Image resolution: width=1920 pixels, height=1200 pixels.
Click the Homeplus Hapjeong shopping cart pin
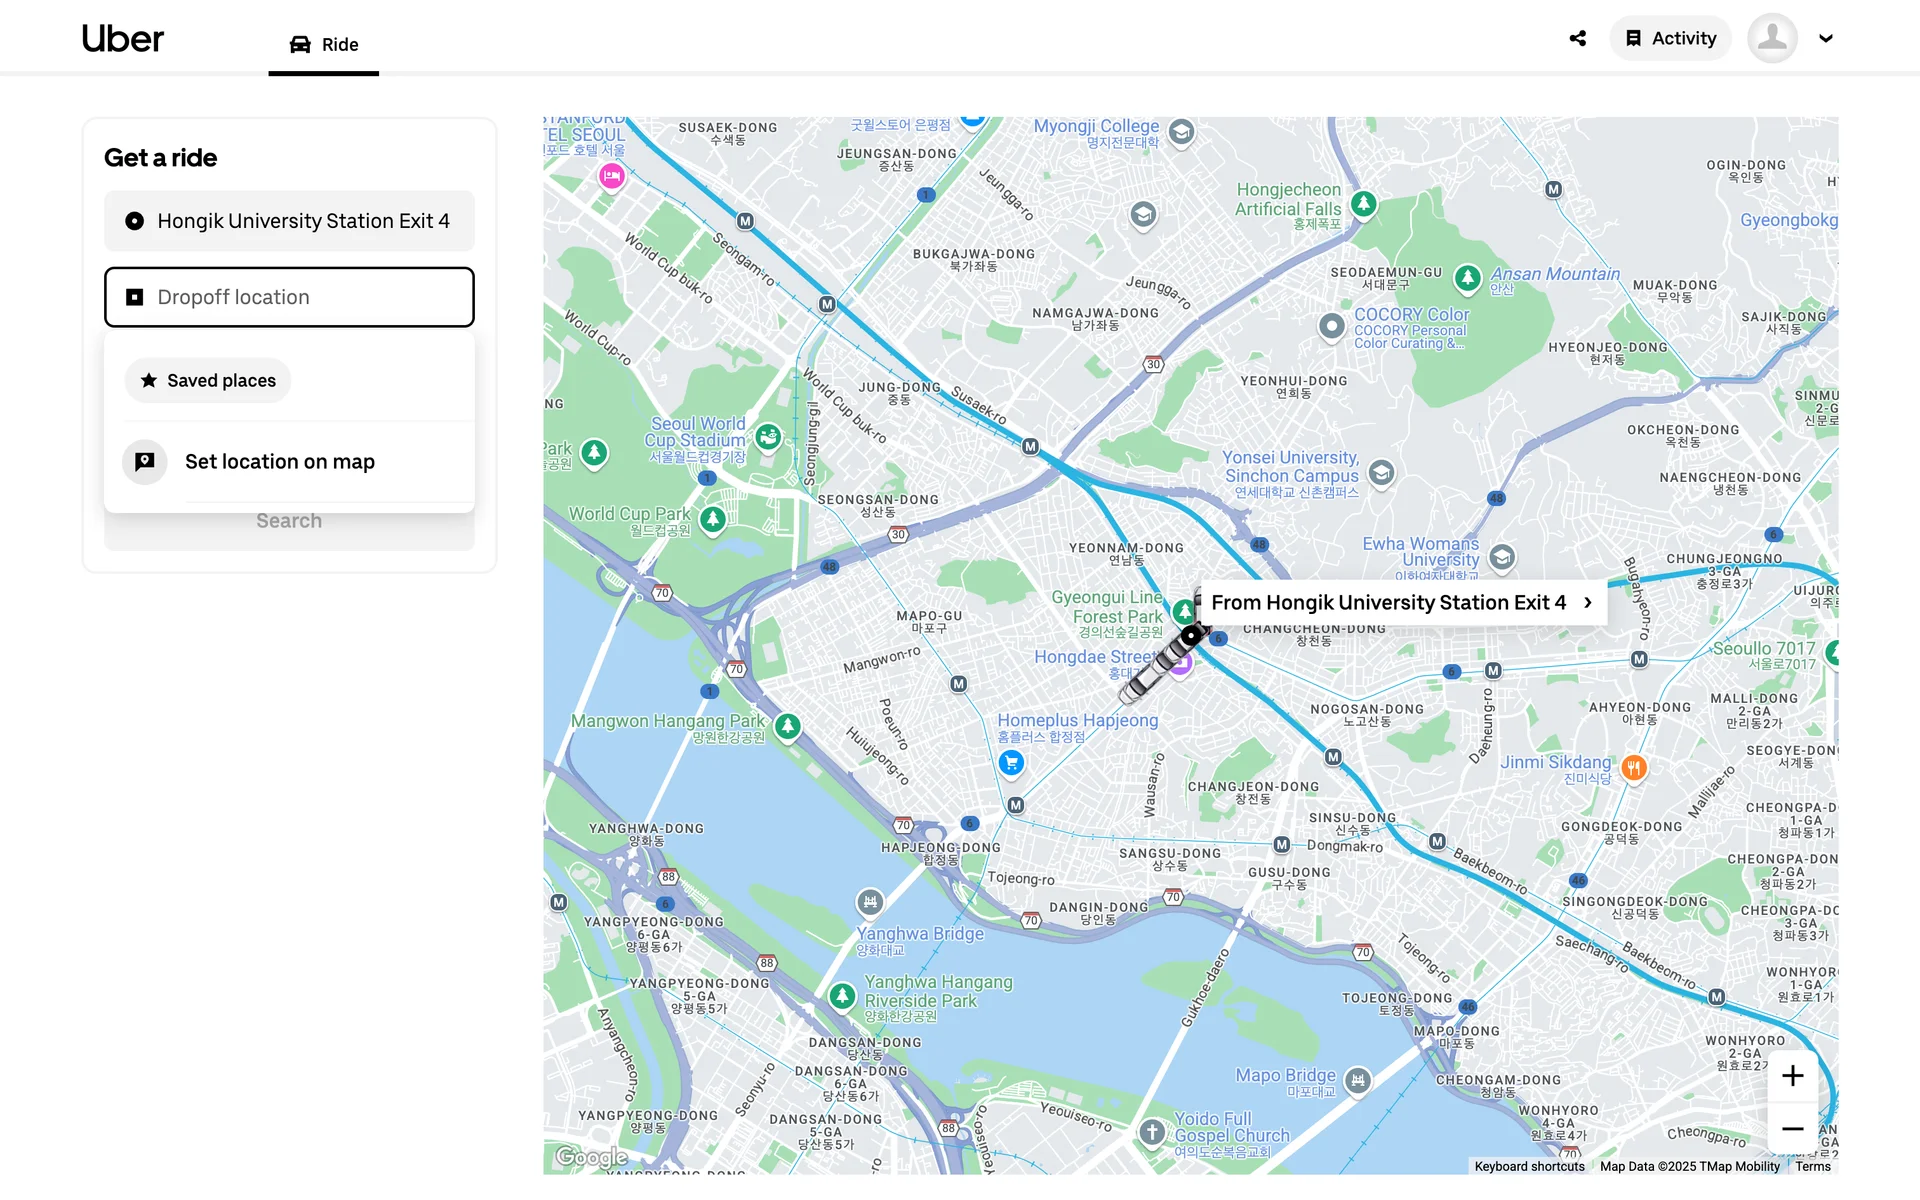click(1011, 763)
